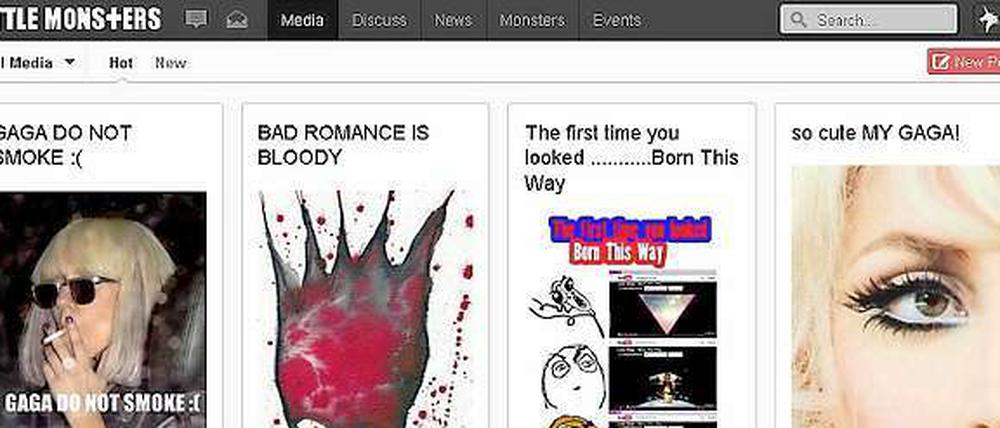Show Hot media posts
1000x428 pixels.
coord(121,63)
